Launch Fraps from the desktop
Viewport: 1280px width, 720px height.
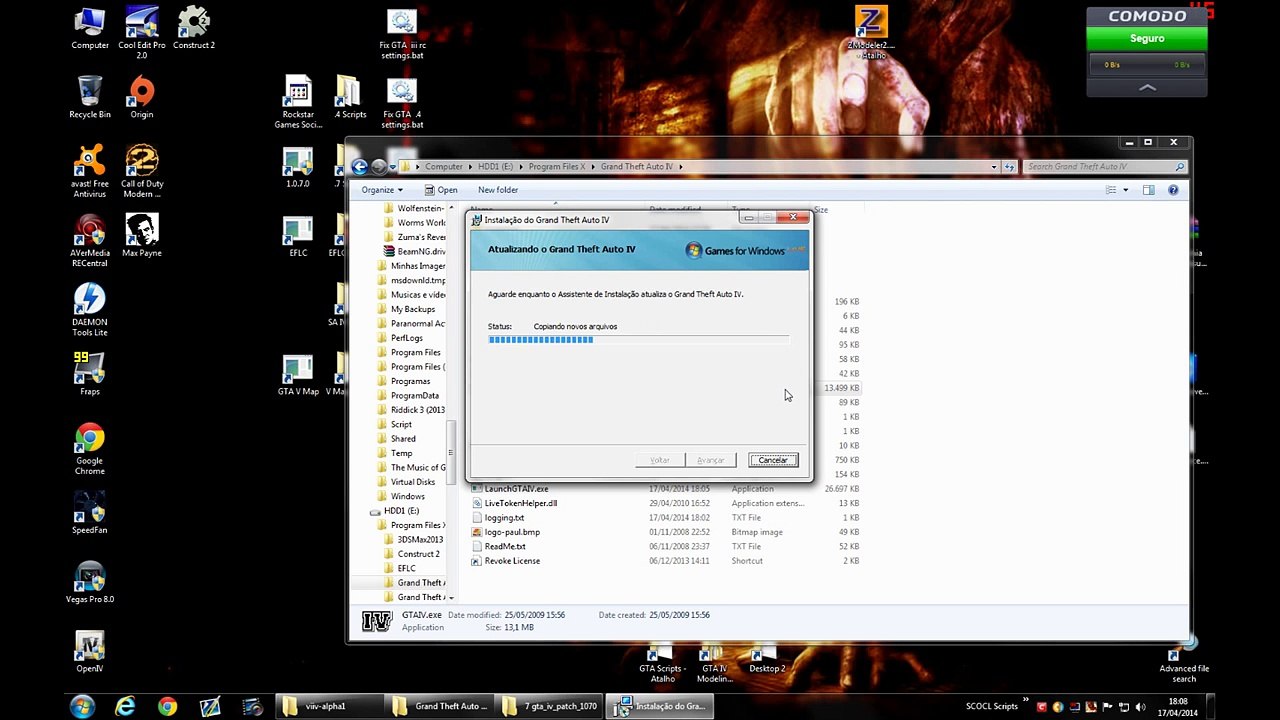click(x=90, y=375)
